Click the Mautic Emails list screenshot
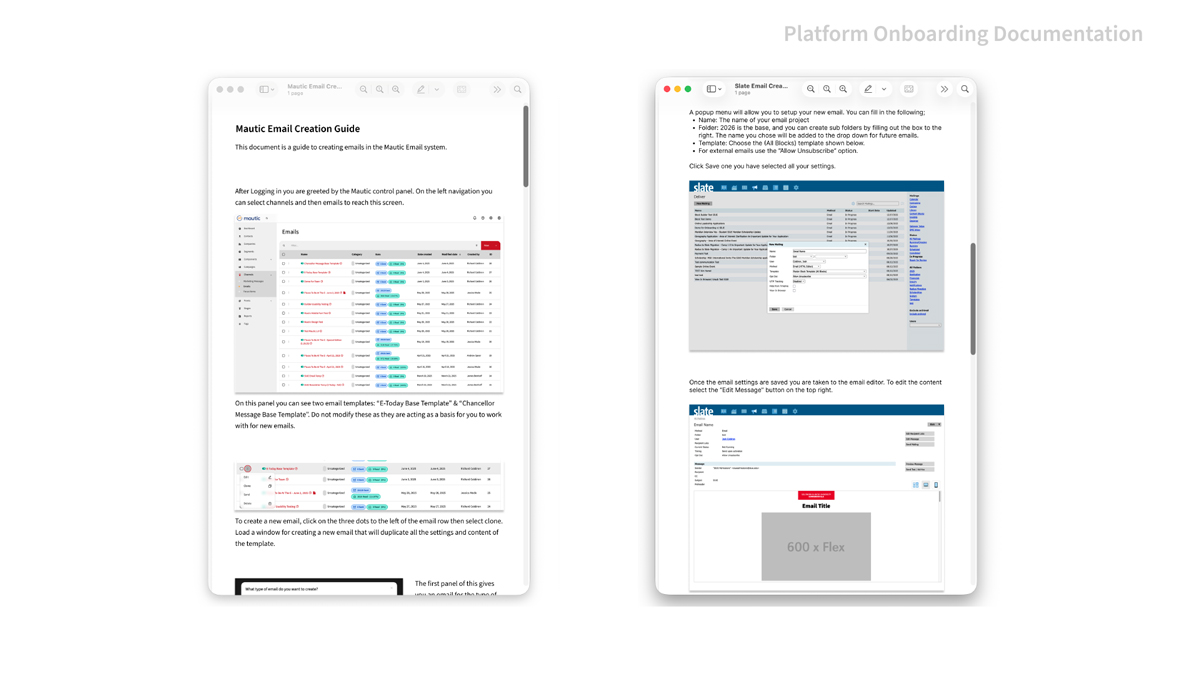Viewport: 1200px width, 675px height. pyautogui.click(x=369, y=301)
